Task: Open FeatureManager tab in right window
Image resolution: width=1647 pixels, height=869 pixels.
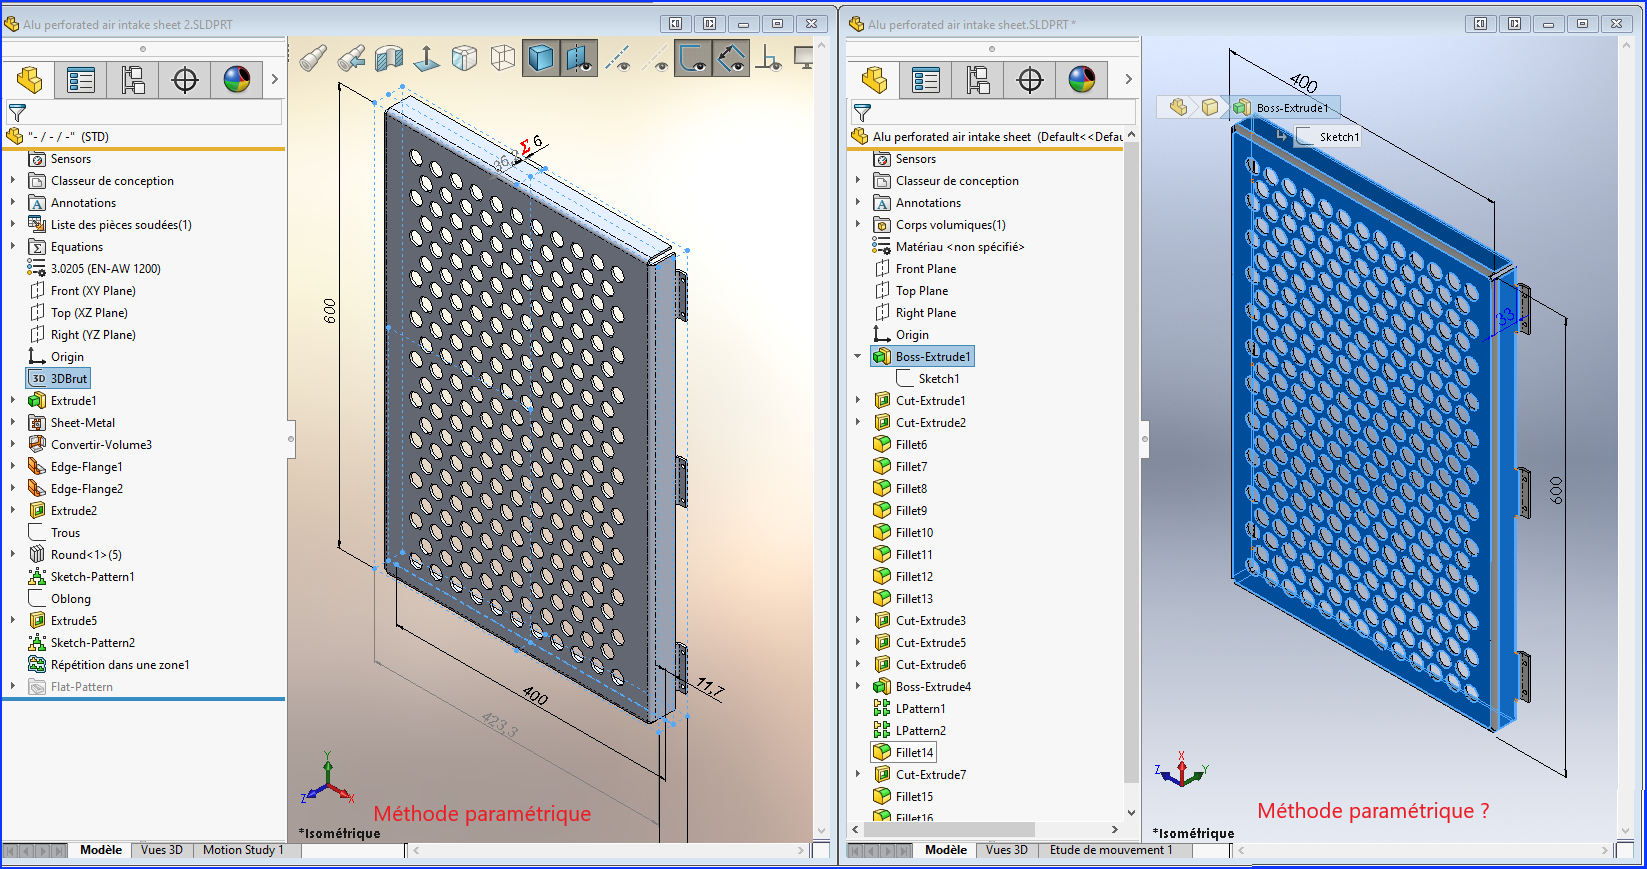Action: click(874, 80)
